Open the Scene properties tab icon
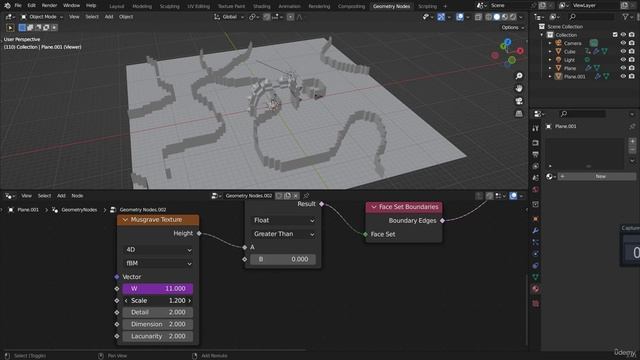The width and height of the screenshot is (640, 360). [536, 178]
